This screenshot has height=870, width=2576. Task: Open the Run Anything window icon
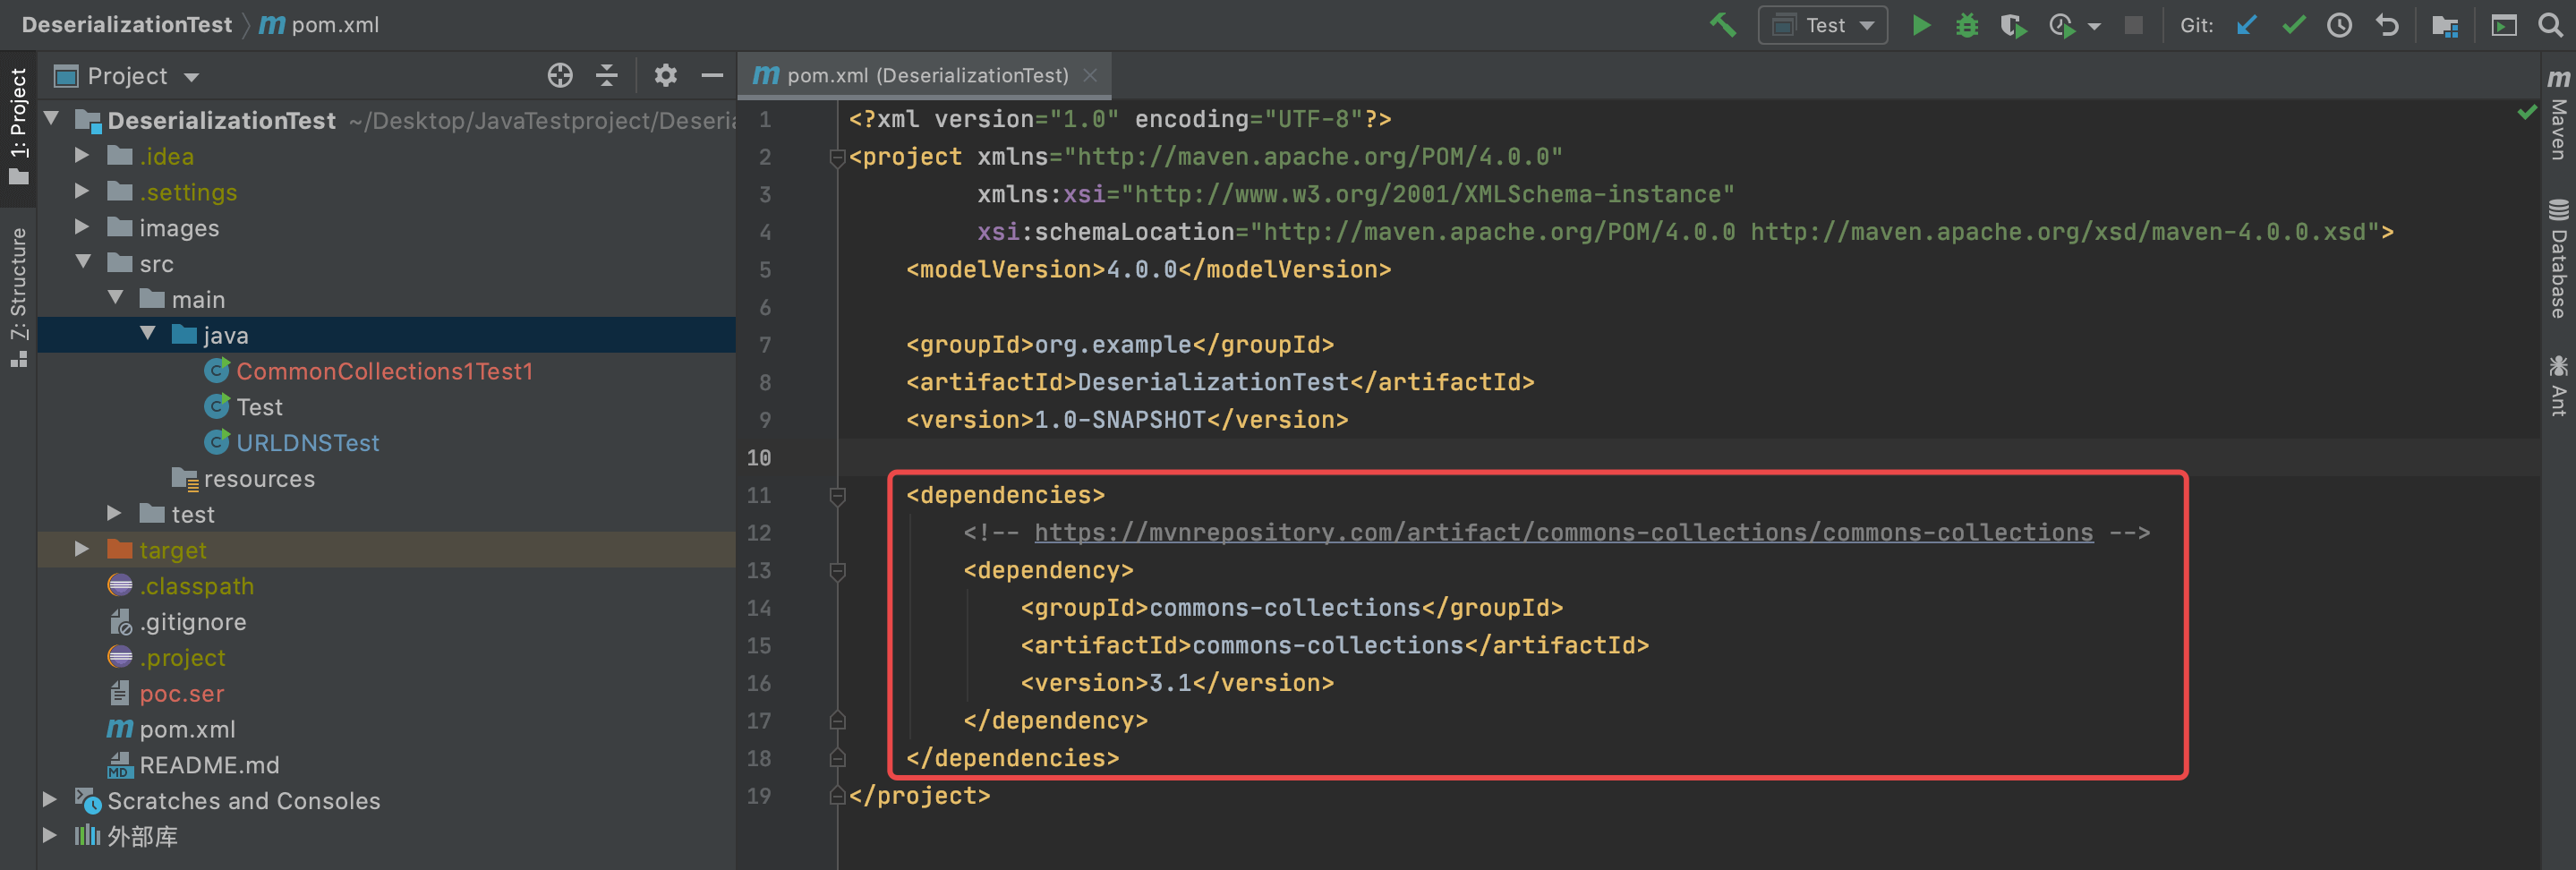[x=2503, y=25]
